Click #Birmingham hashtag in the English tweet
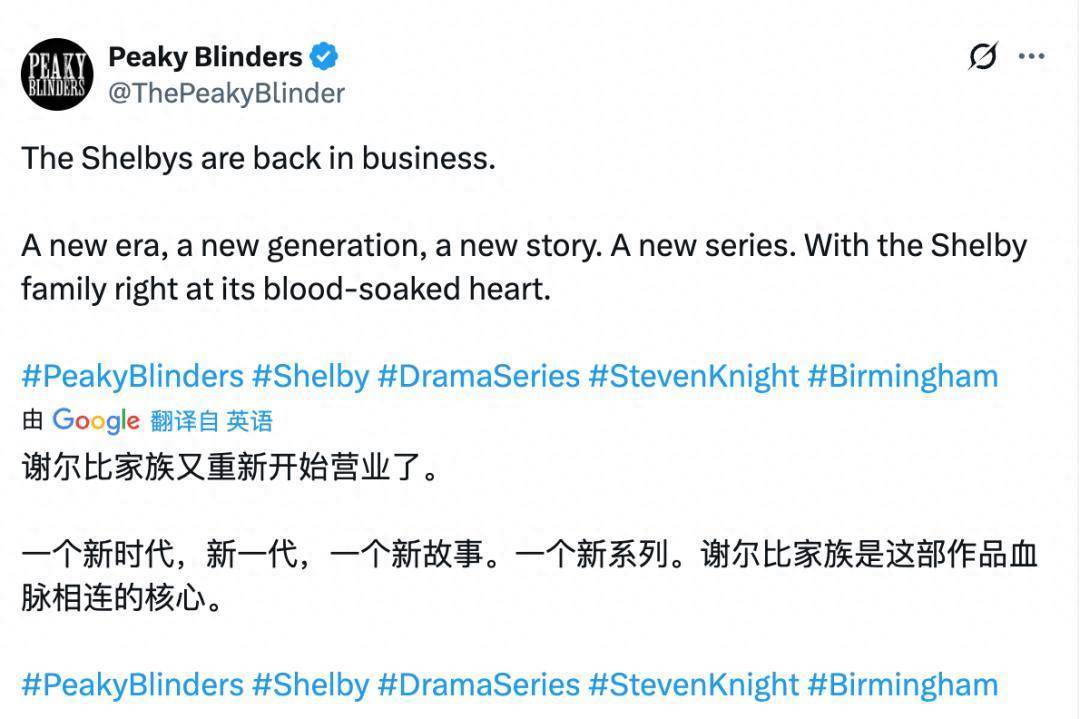This screenshot has height=719, width=1080. tap(903, 376)
